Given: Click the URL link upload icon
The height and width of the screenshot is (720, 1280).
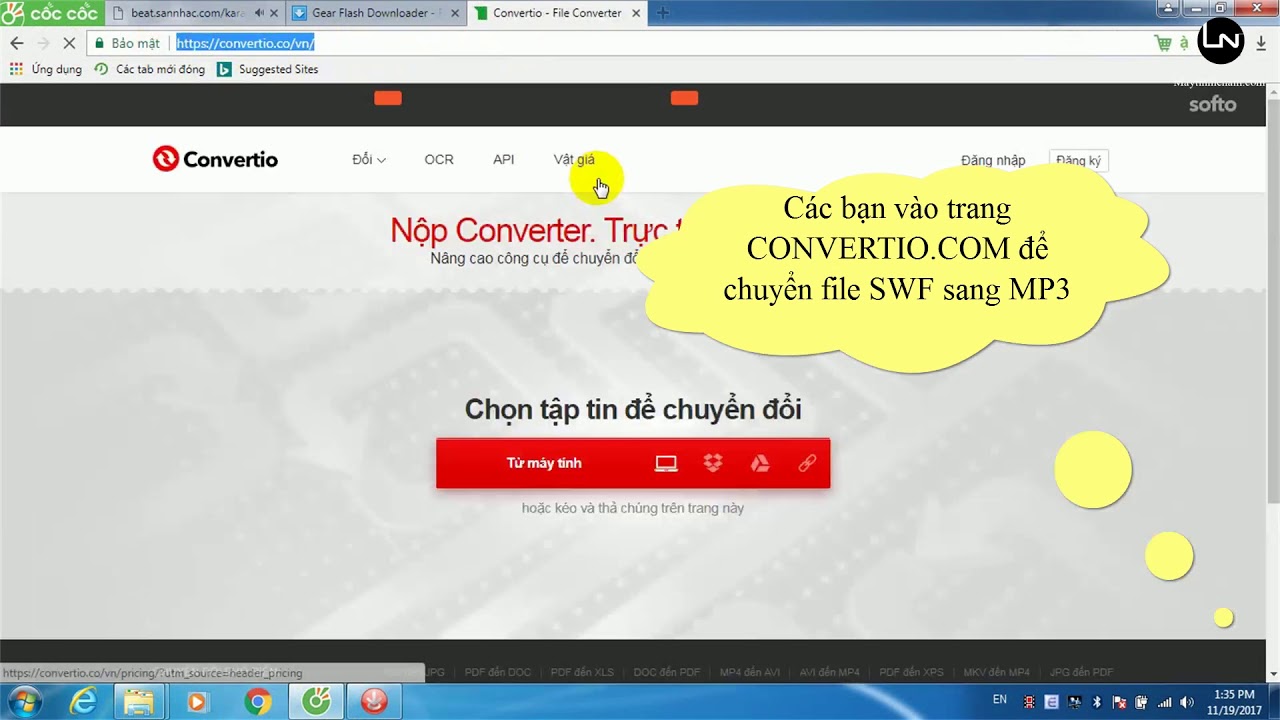Looking at the screenshot, I should pyautogui.click(x=807, y=463).
